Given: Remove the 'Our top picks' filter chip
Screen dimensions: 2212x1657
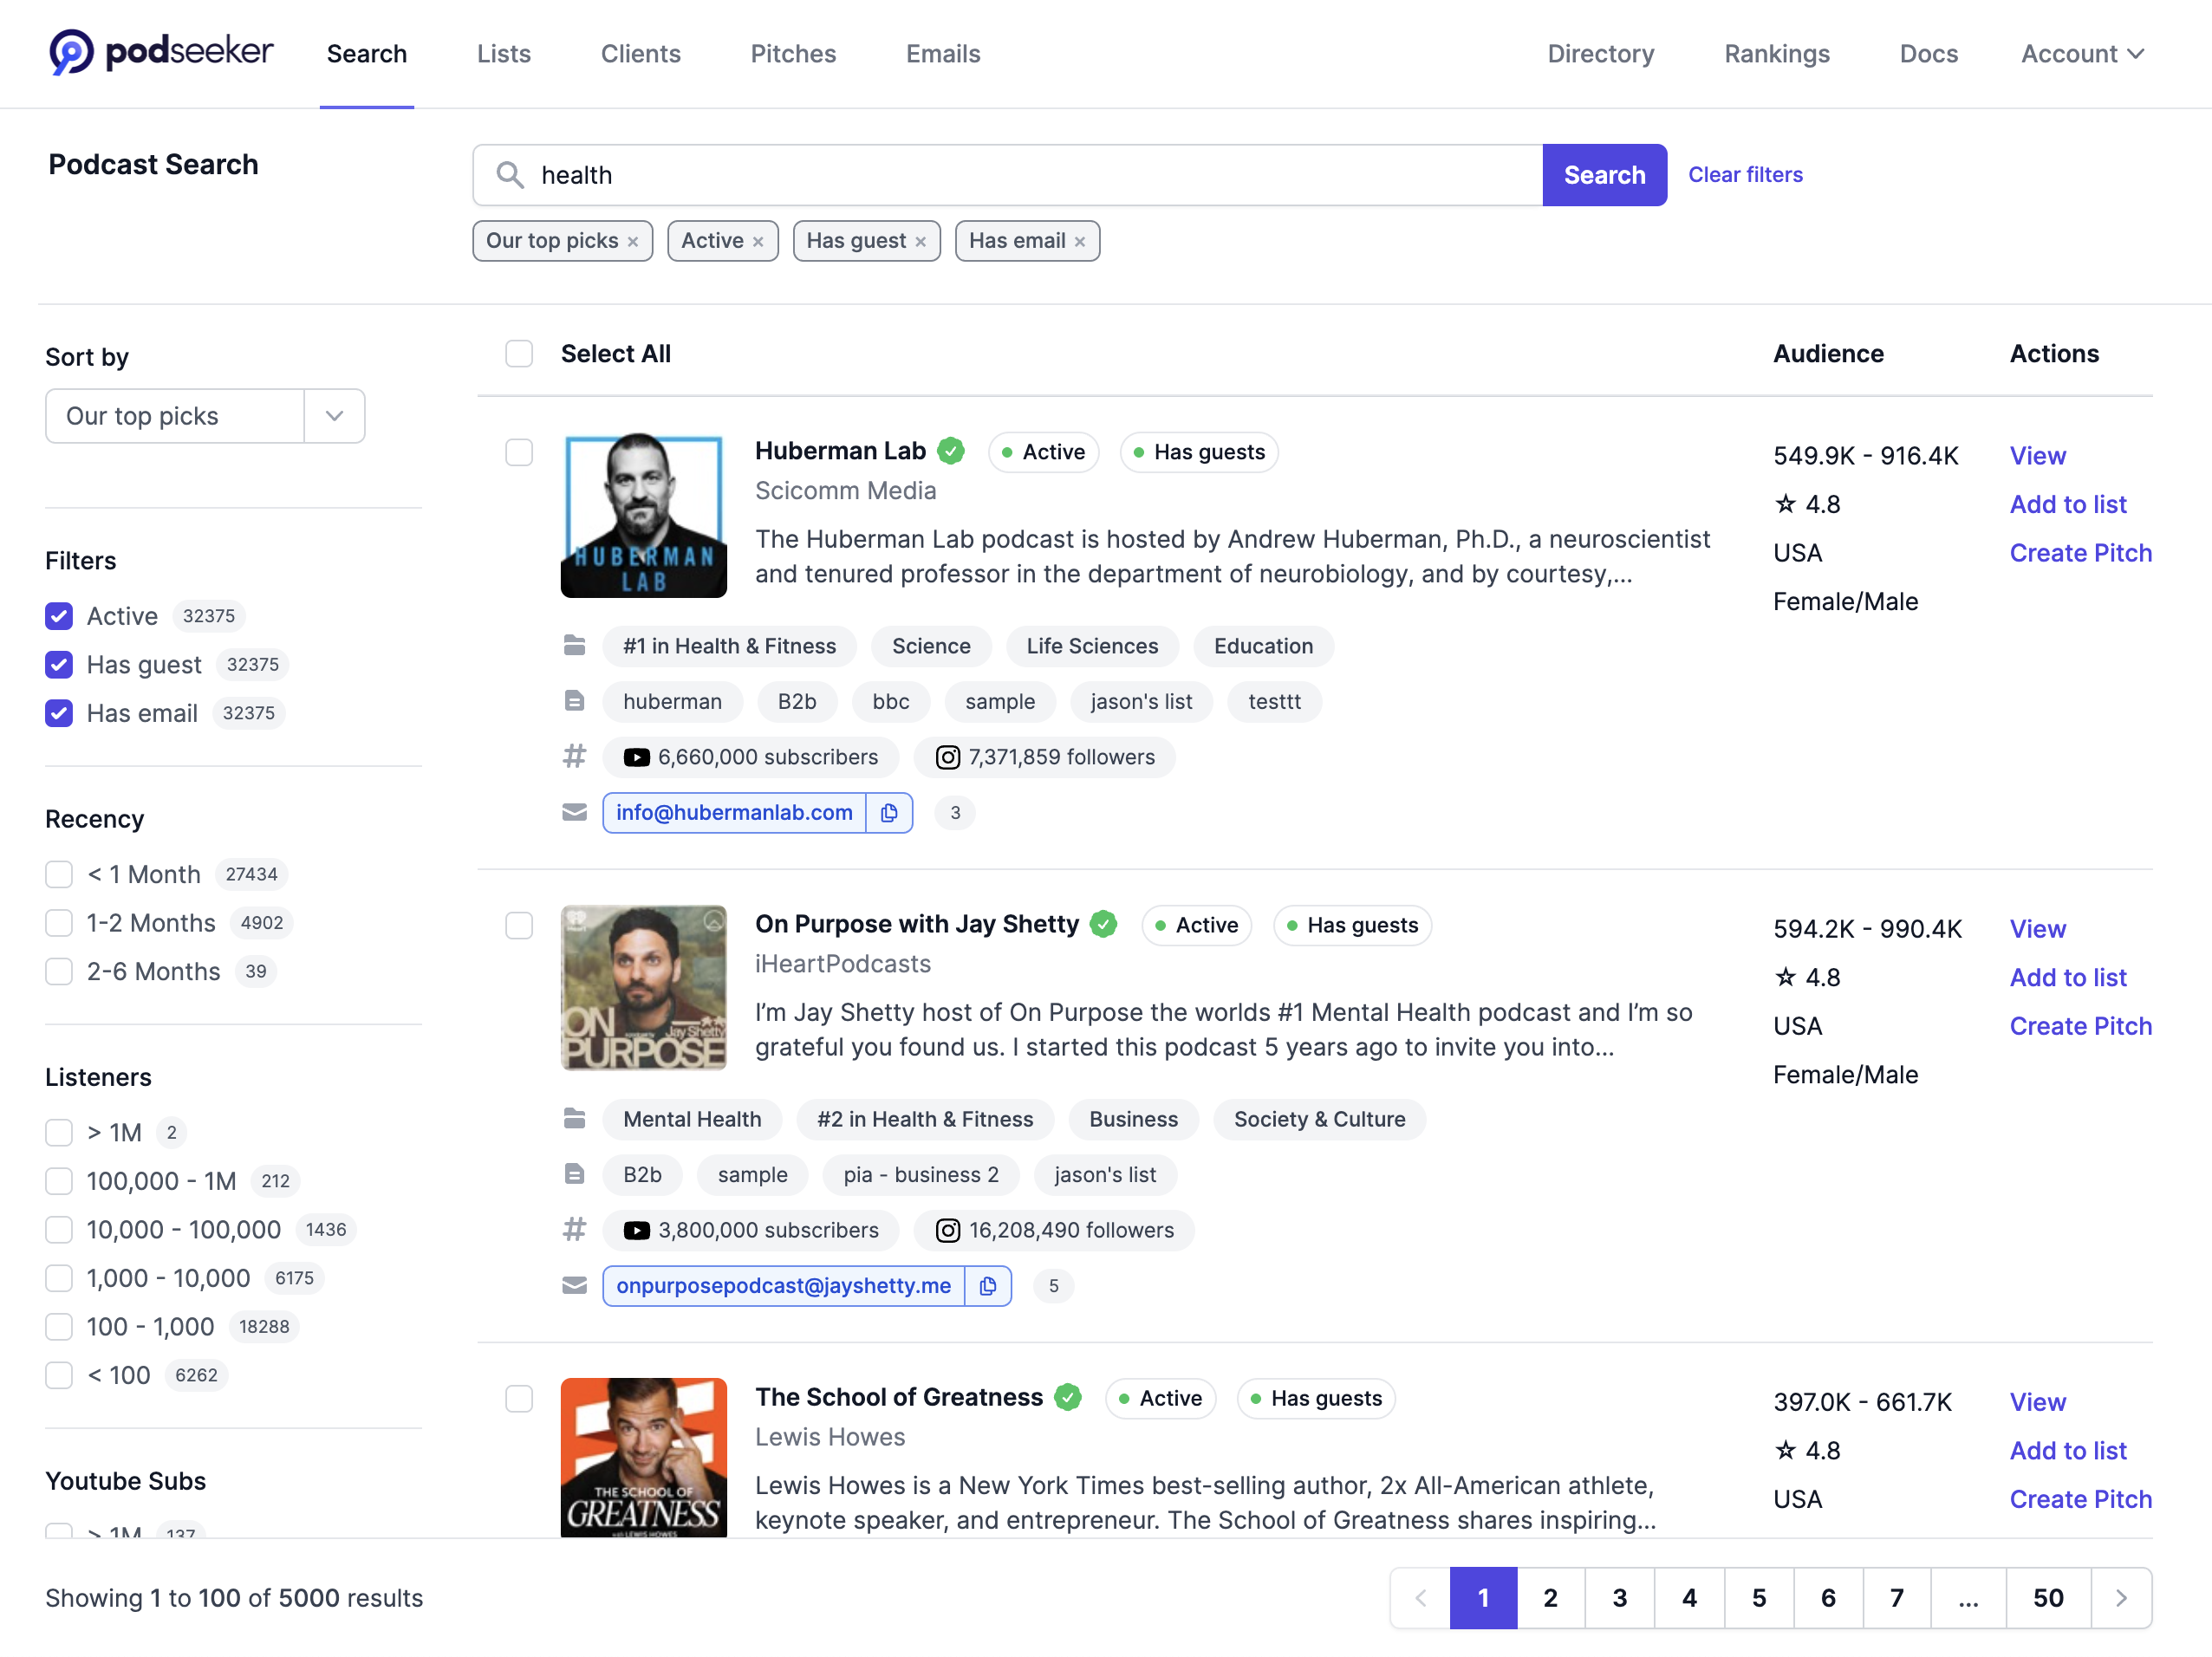Looking at the screenshot, I should [633, 242].
